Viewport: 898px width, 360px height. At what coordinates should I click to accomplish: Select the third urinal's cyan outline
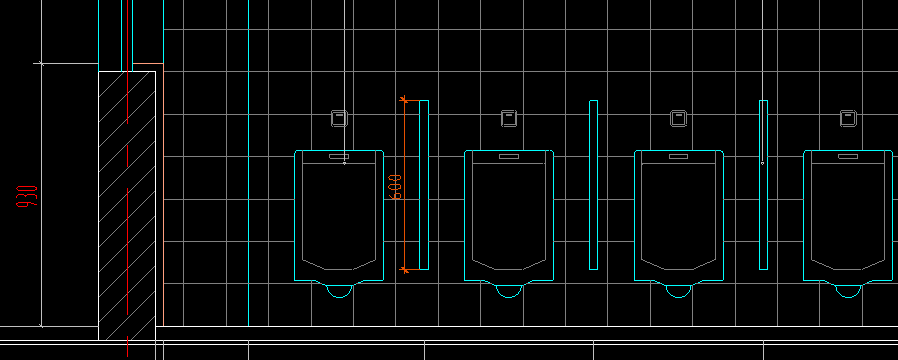pyautogui.click(x=678, y=216)
